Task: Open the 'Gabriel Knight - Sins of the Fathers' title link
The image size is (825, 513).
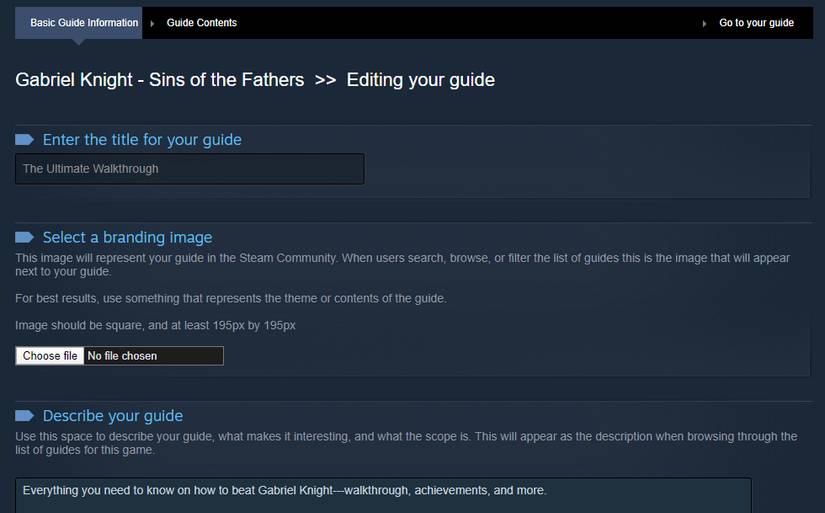Action: pos(159,80)
